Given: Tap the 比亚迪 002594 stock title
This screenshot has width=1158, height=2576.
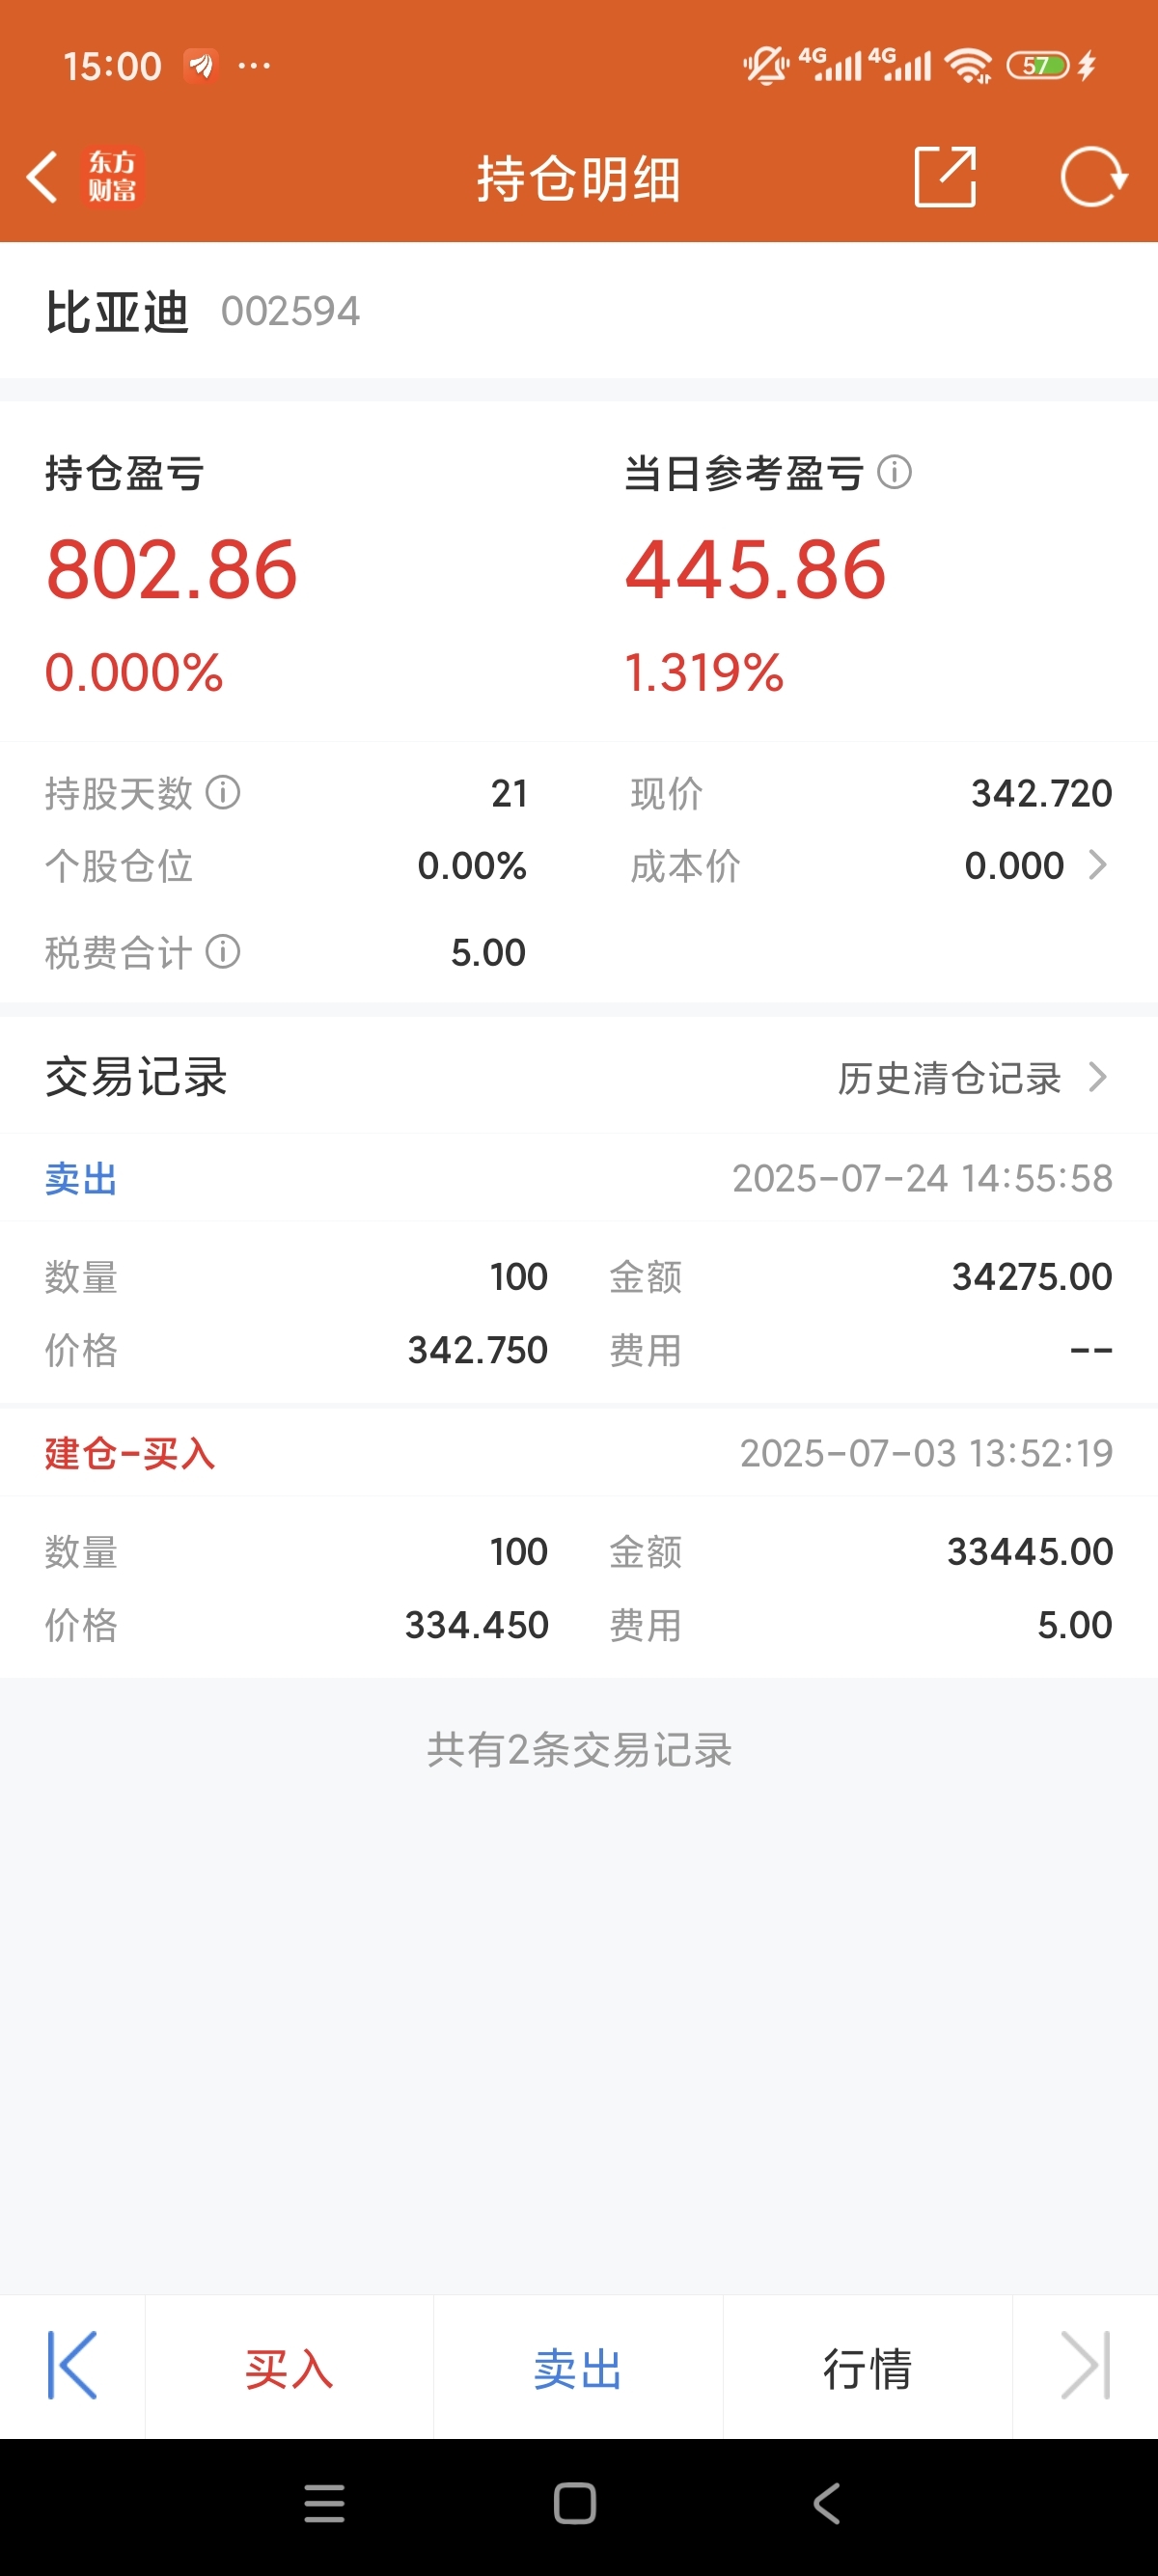Looking at the screenshot, I should coord(202,311).
